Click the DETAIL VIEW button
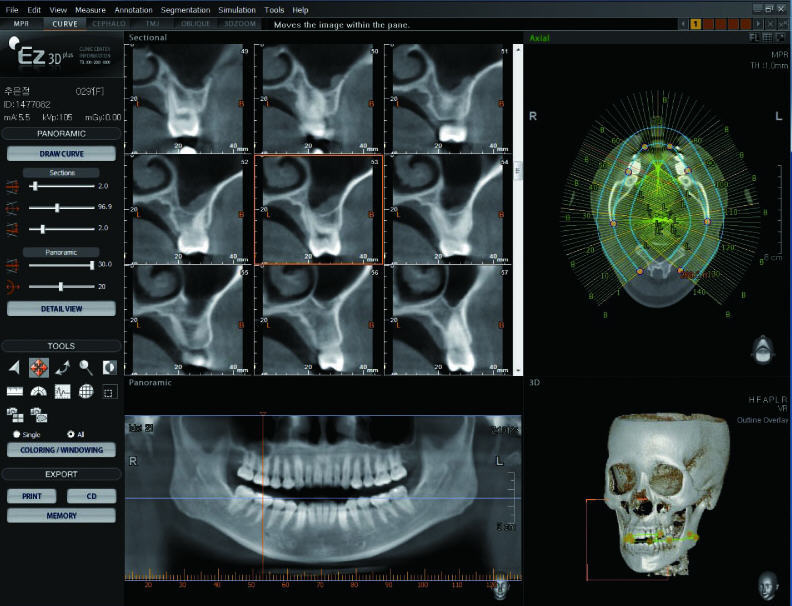This screenshot has height=606, width=792. tap(61, 309)
